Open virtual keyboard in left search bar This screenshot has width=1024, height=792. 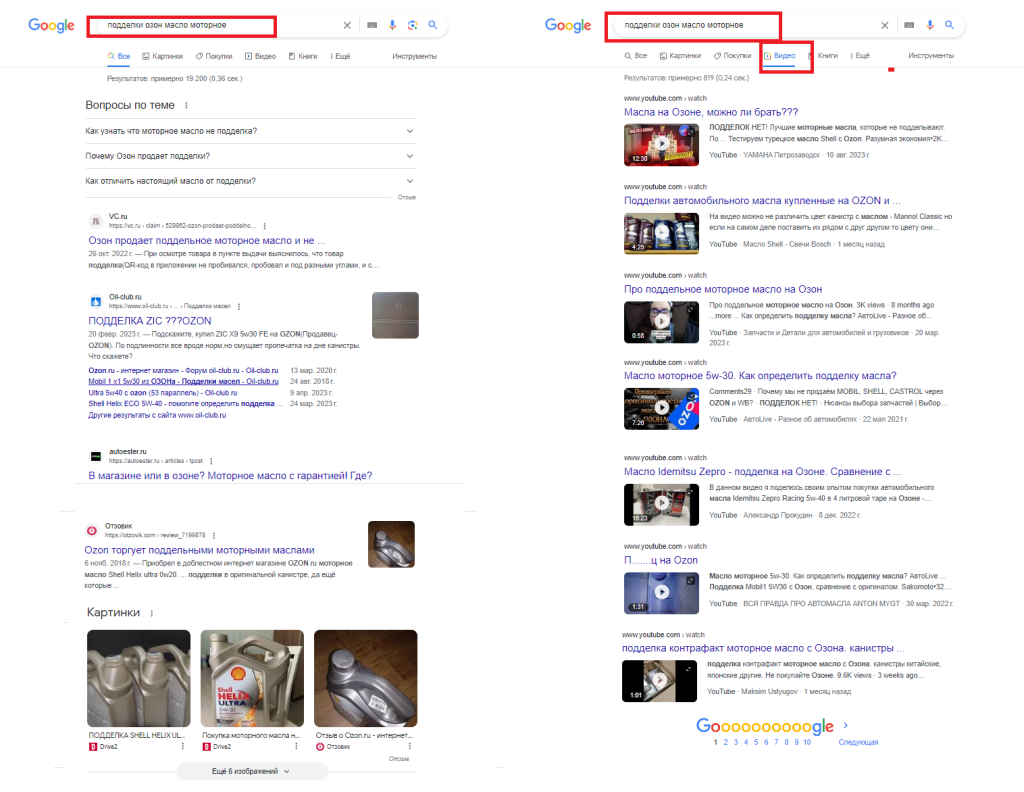372,25
